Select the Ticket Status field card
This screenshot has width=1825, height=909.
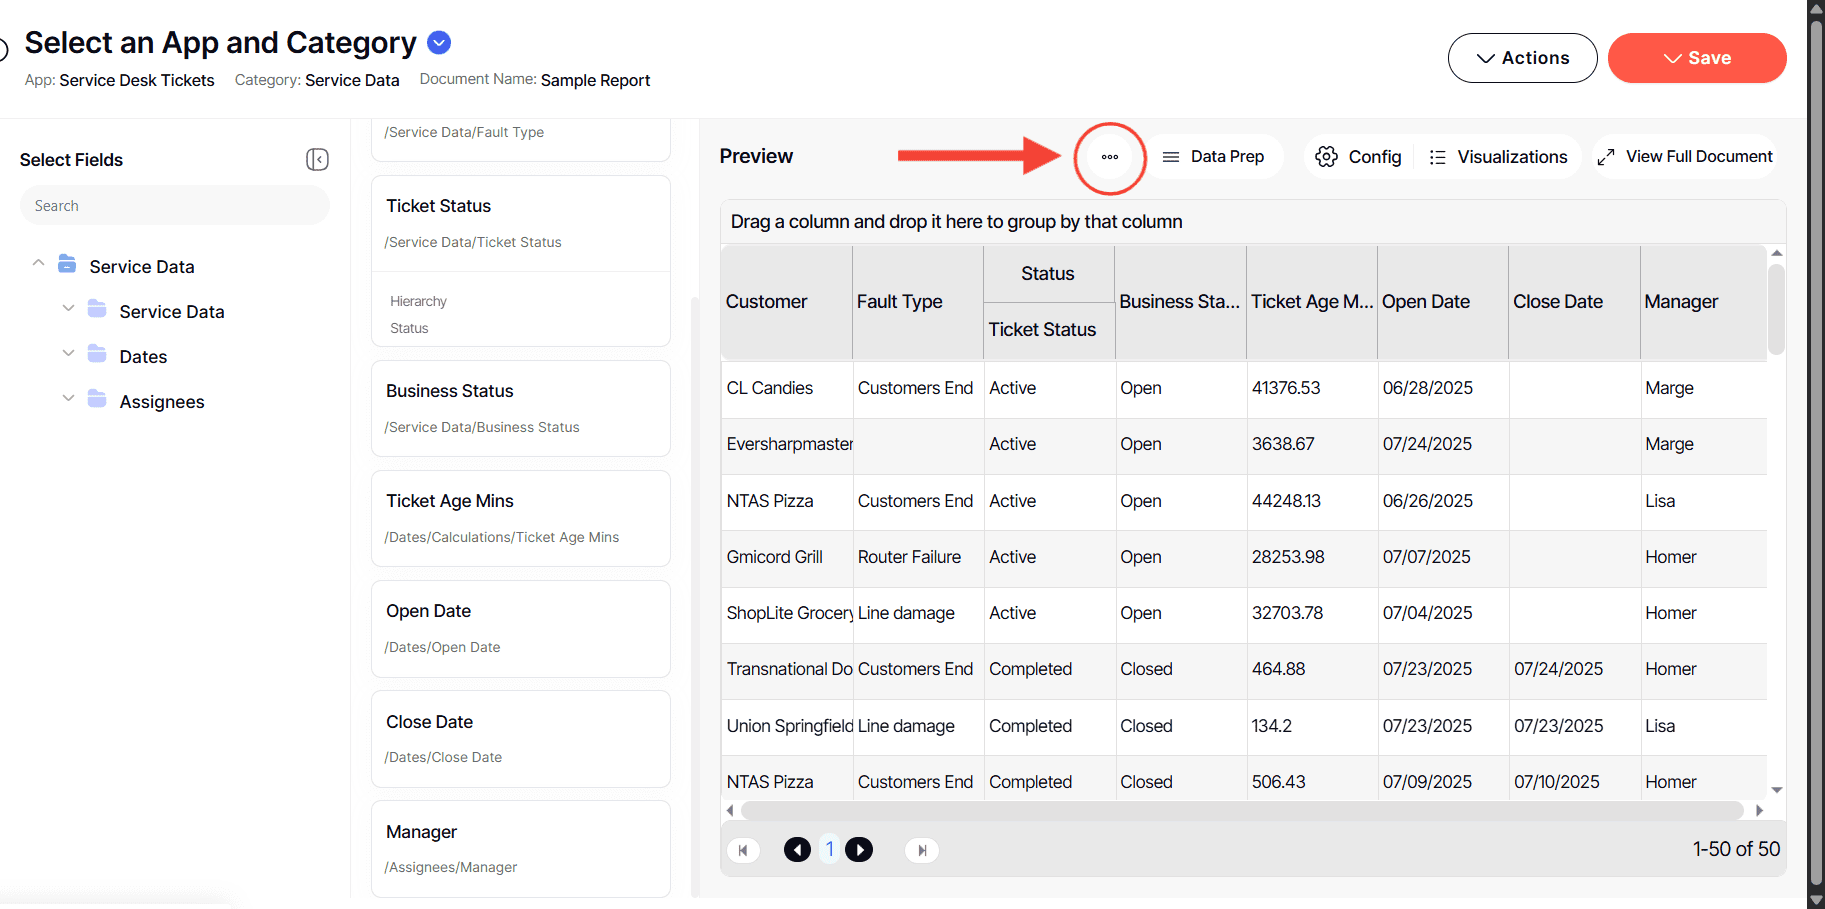[521, 261]
